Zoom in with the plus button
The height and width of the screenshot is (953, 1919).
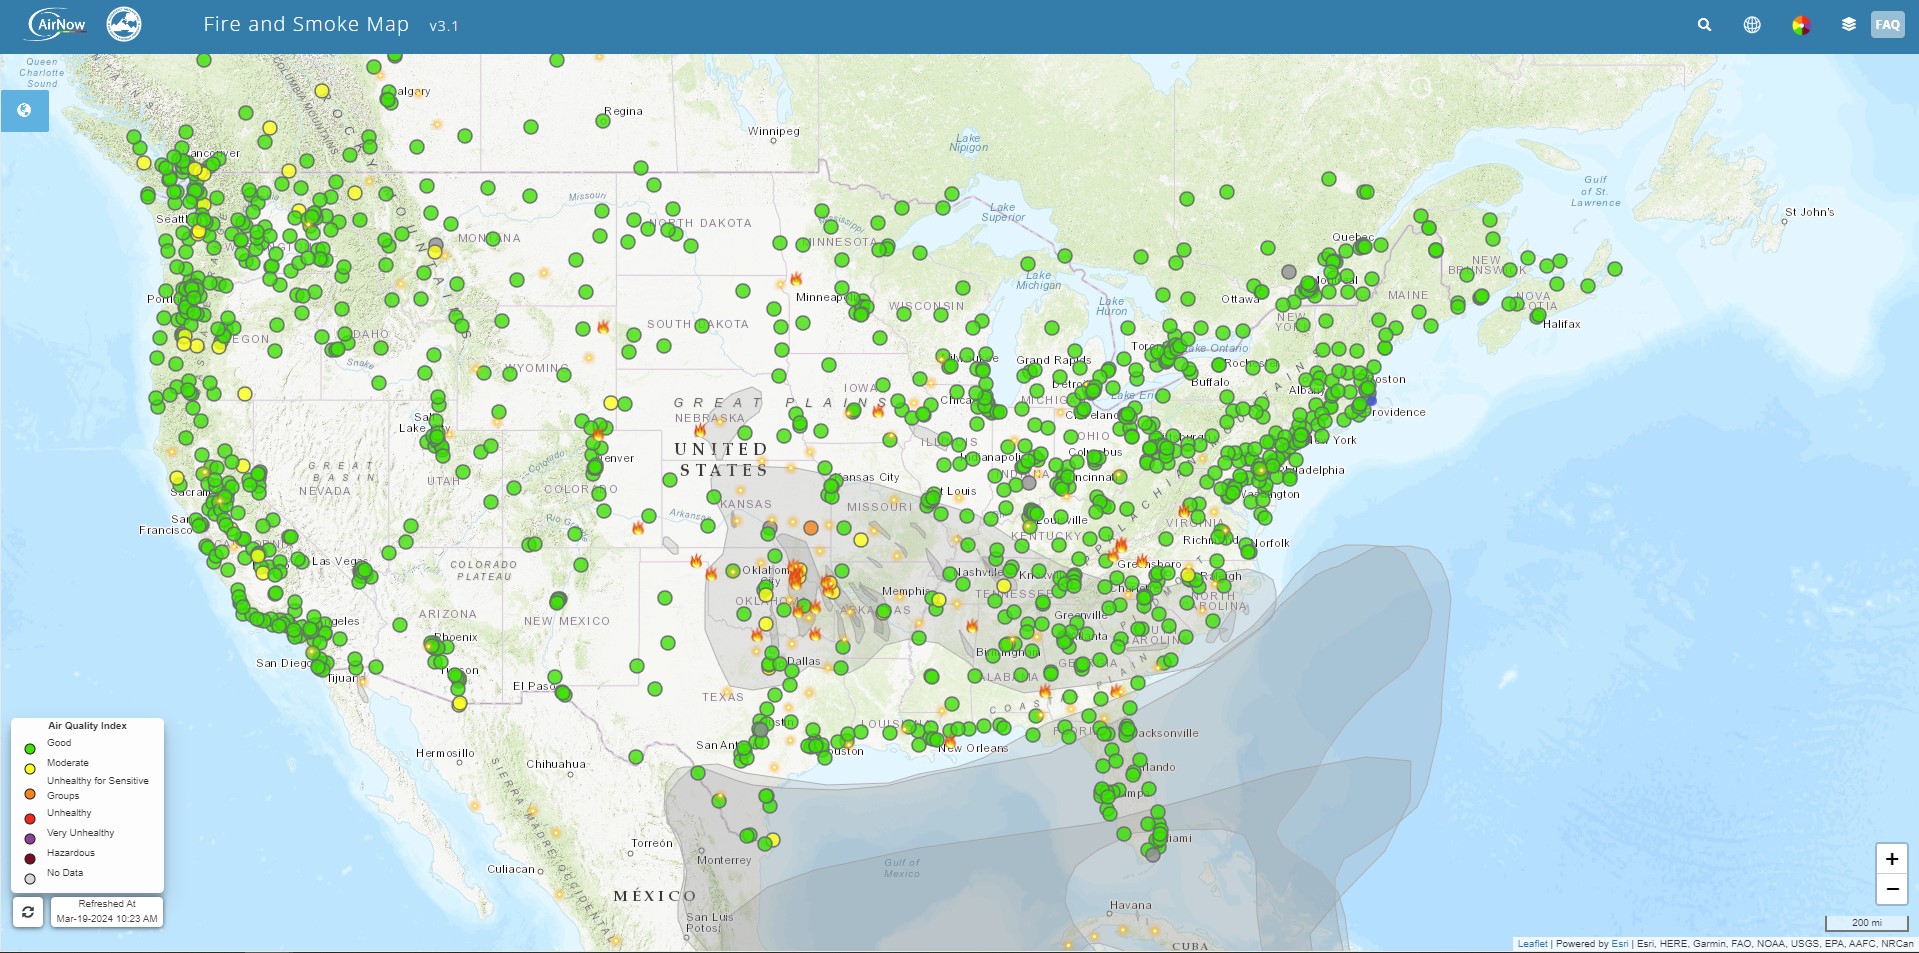[1891, 858]
